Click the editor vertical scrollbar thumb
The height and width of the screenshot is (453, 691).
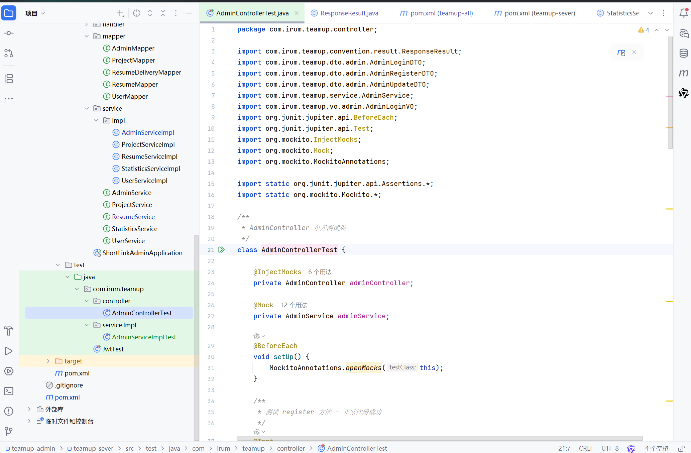click(670, 92)
